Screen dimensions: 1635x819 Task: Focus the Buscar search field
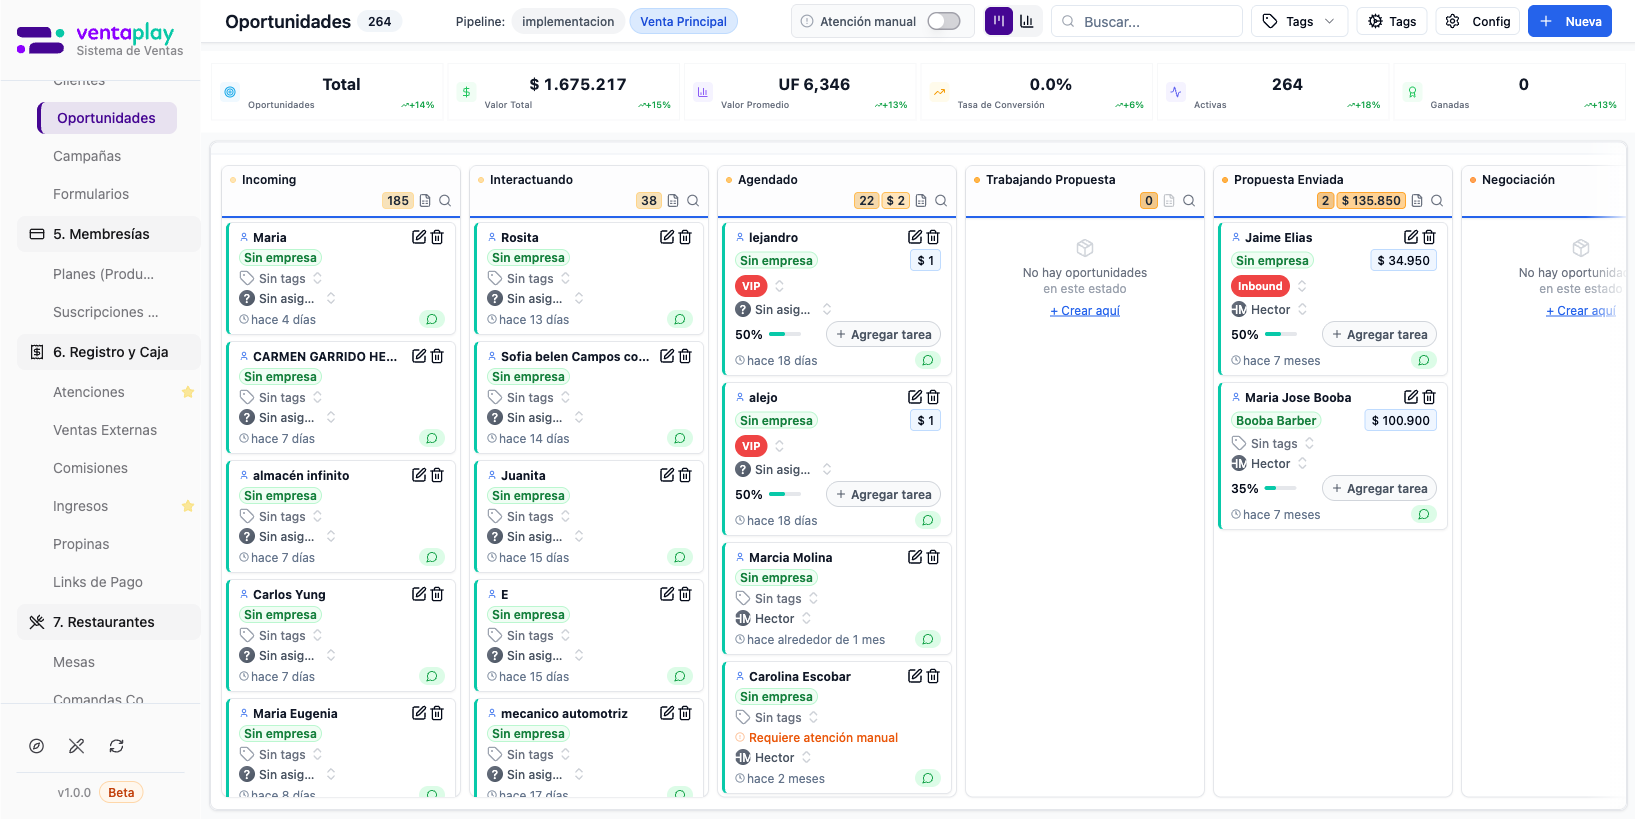coord(1147,21)
